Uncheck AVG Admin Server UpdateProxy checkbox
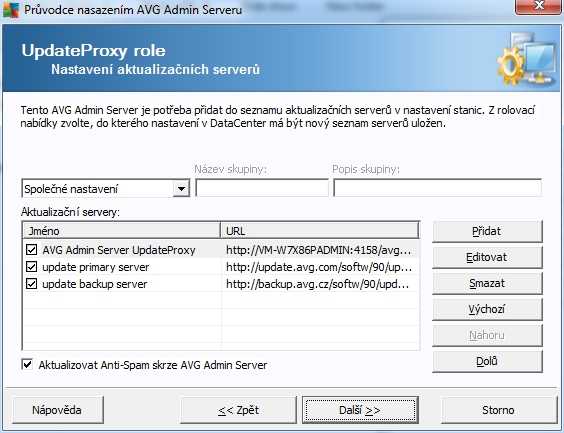The height and width of the screenshot is (433, 564). 32,250
